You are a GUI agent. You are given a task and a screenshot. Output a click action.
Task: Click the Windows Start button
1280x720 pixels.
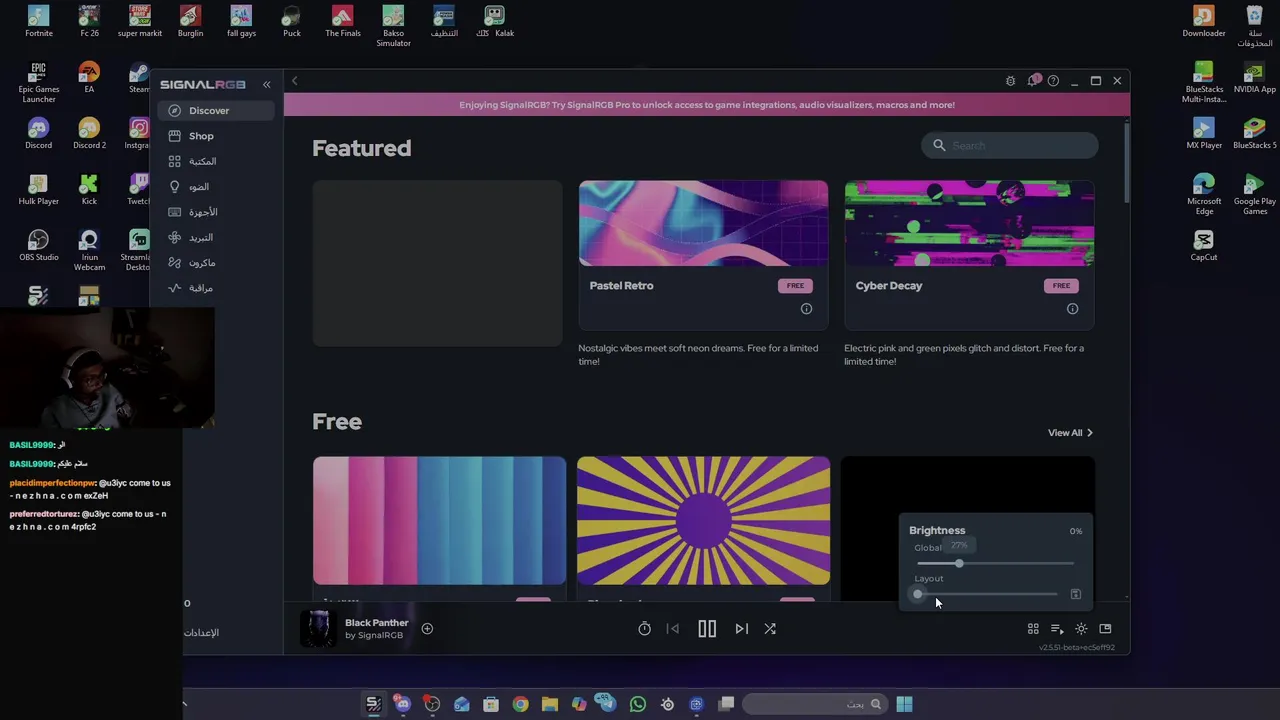point(904,704)
